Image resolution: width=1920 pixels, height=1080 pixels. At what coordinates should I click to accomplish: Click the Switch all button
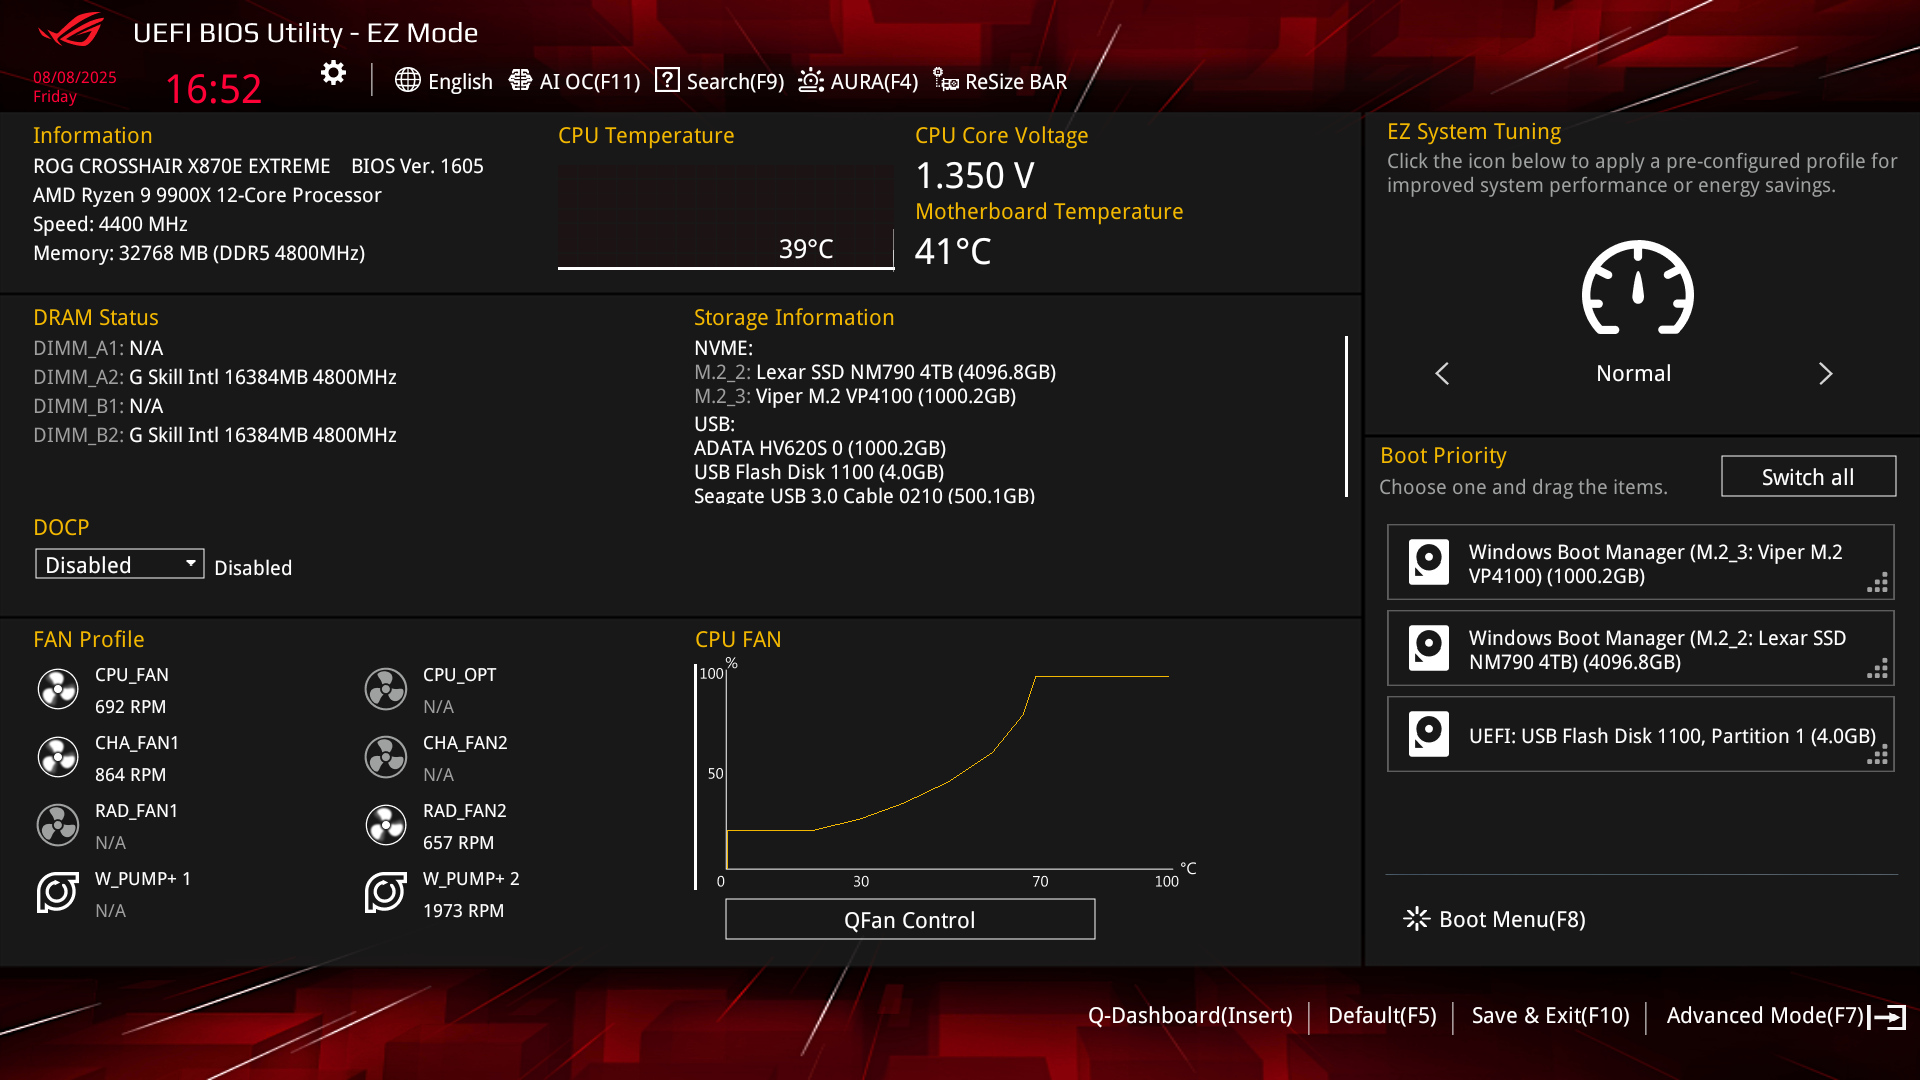1808,476
